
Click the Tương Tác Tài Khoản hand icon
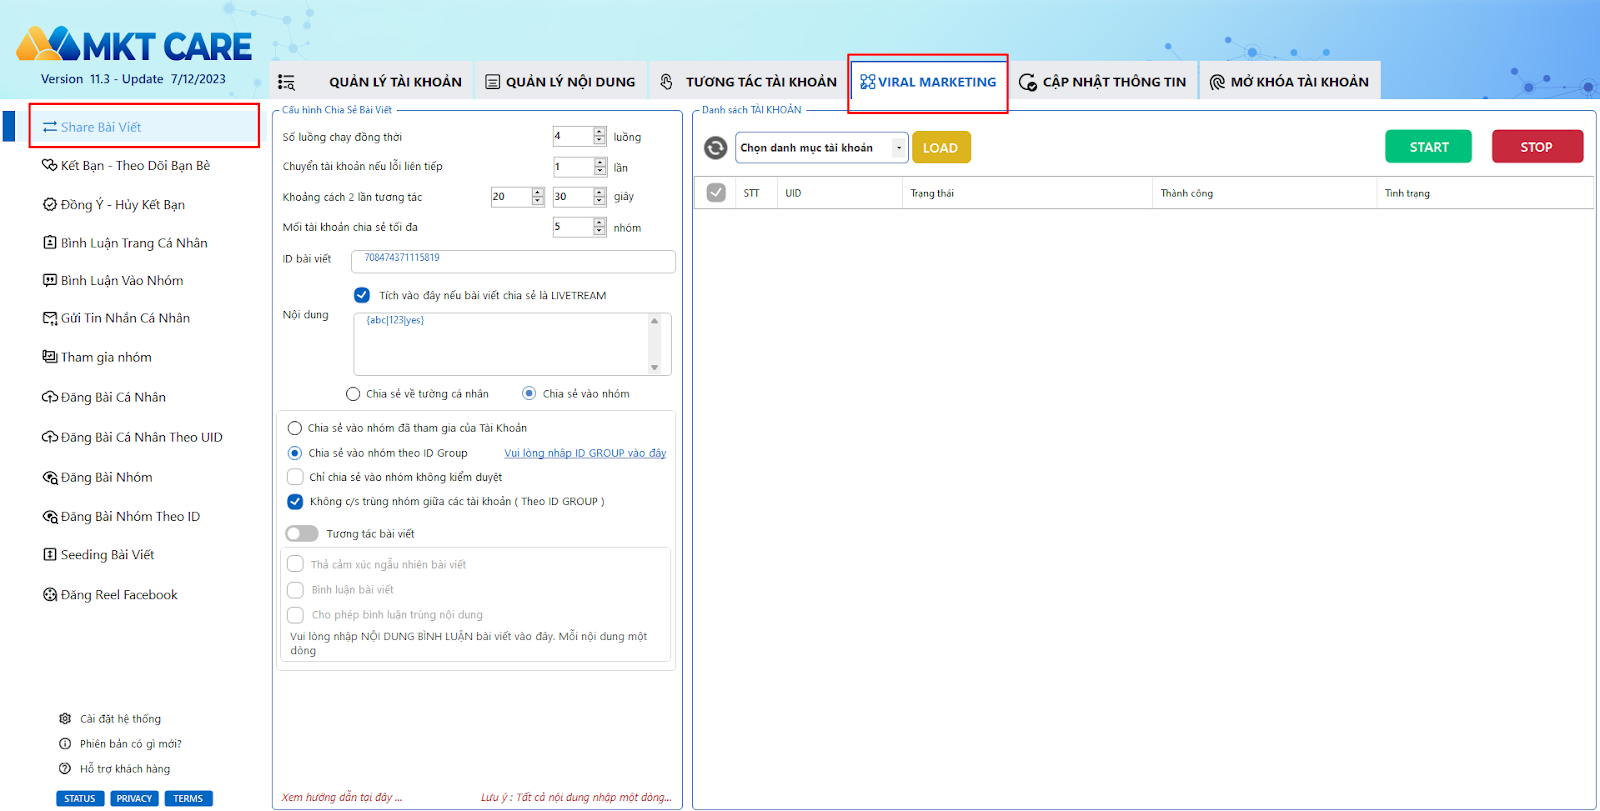[667, 82]
